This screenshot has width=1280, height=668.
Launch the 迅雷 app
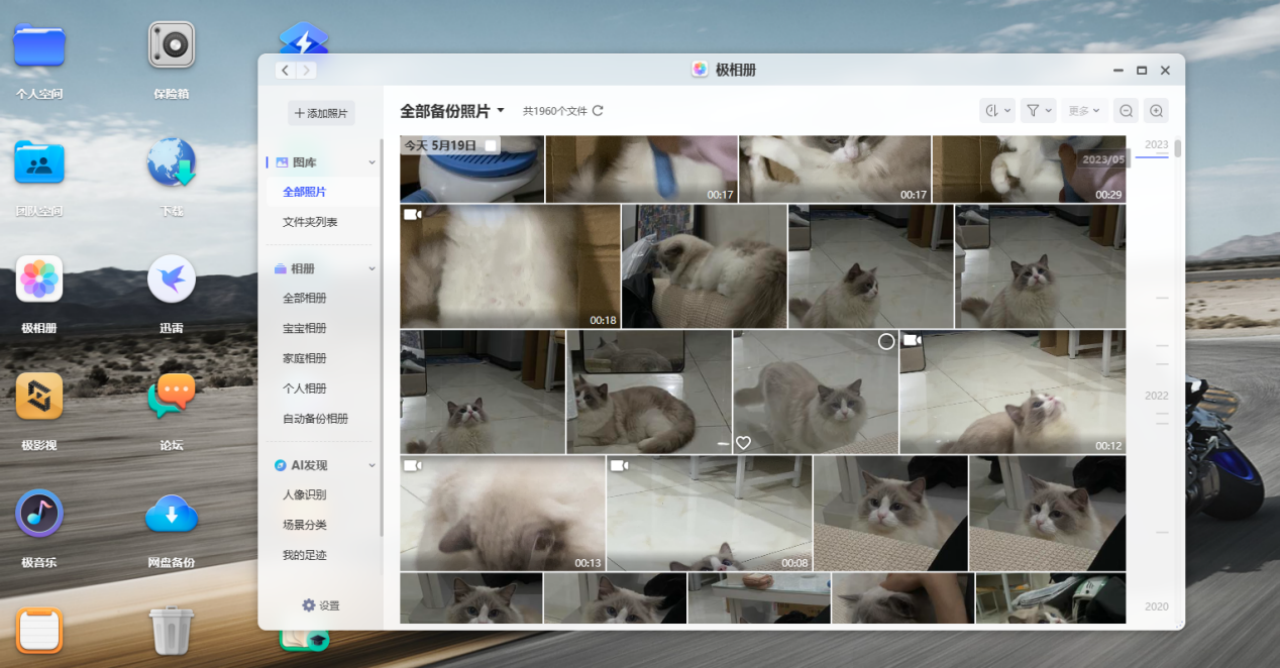[x=171, y=279]
